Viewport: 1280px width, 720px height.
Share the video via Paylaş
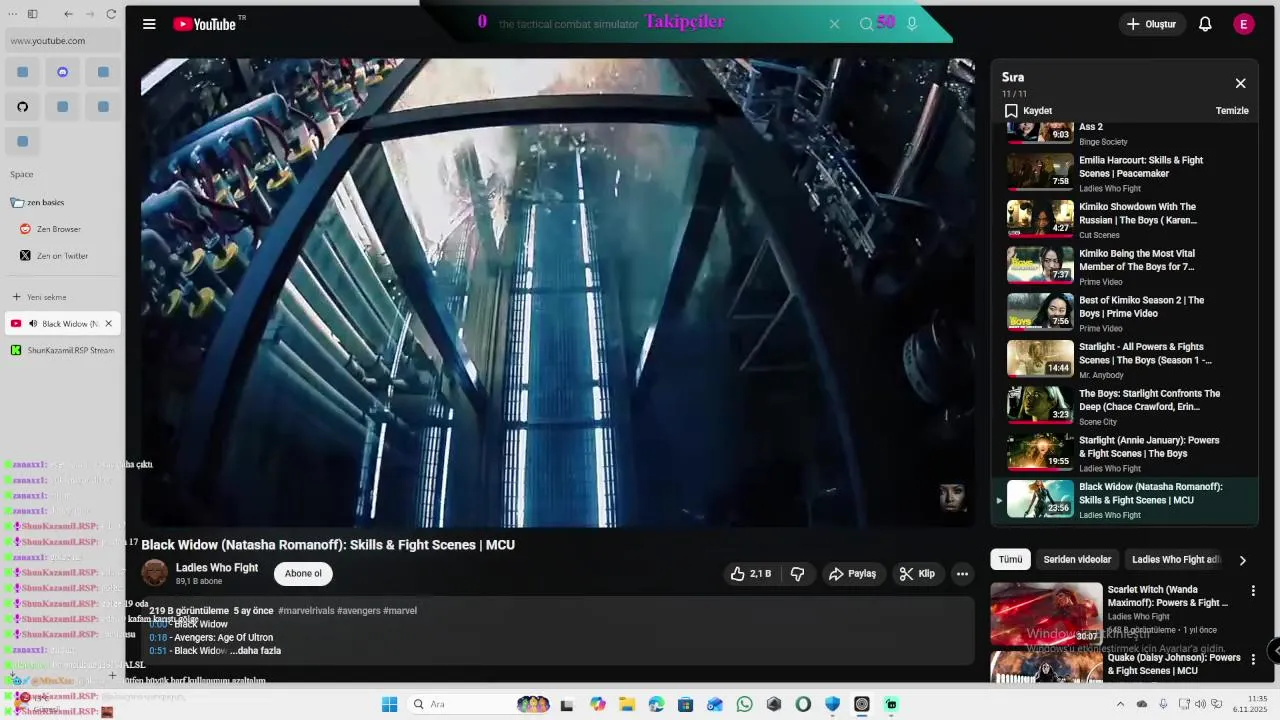click(852, 574)
